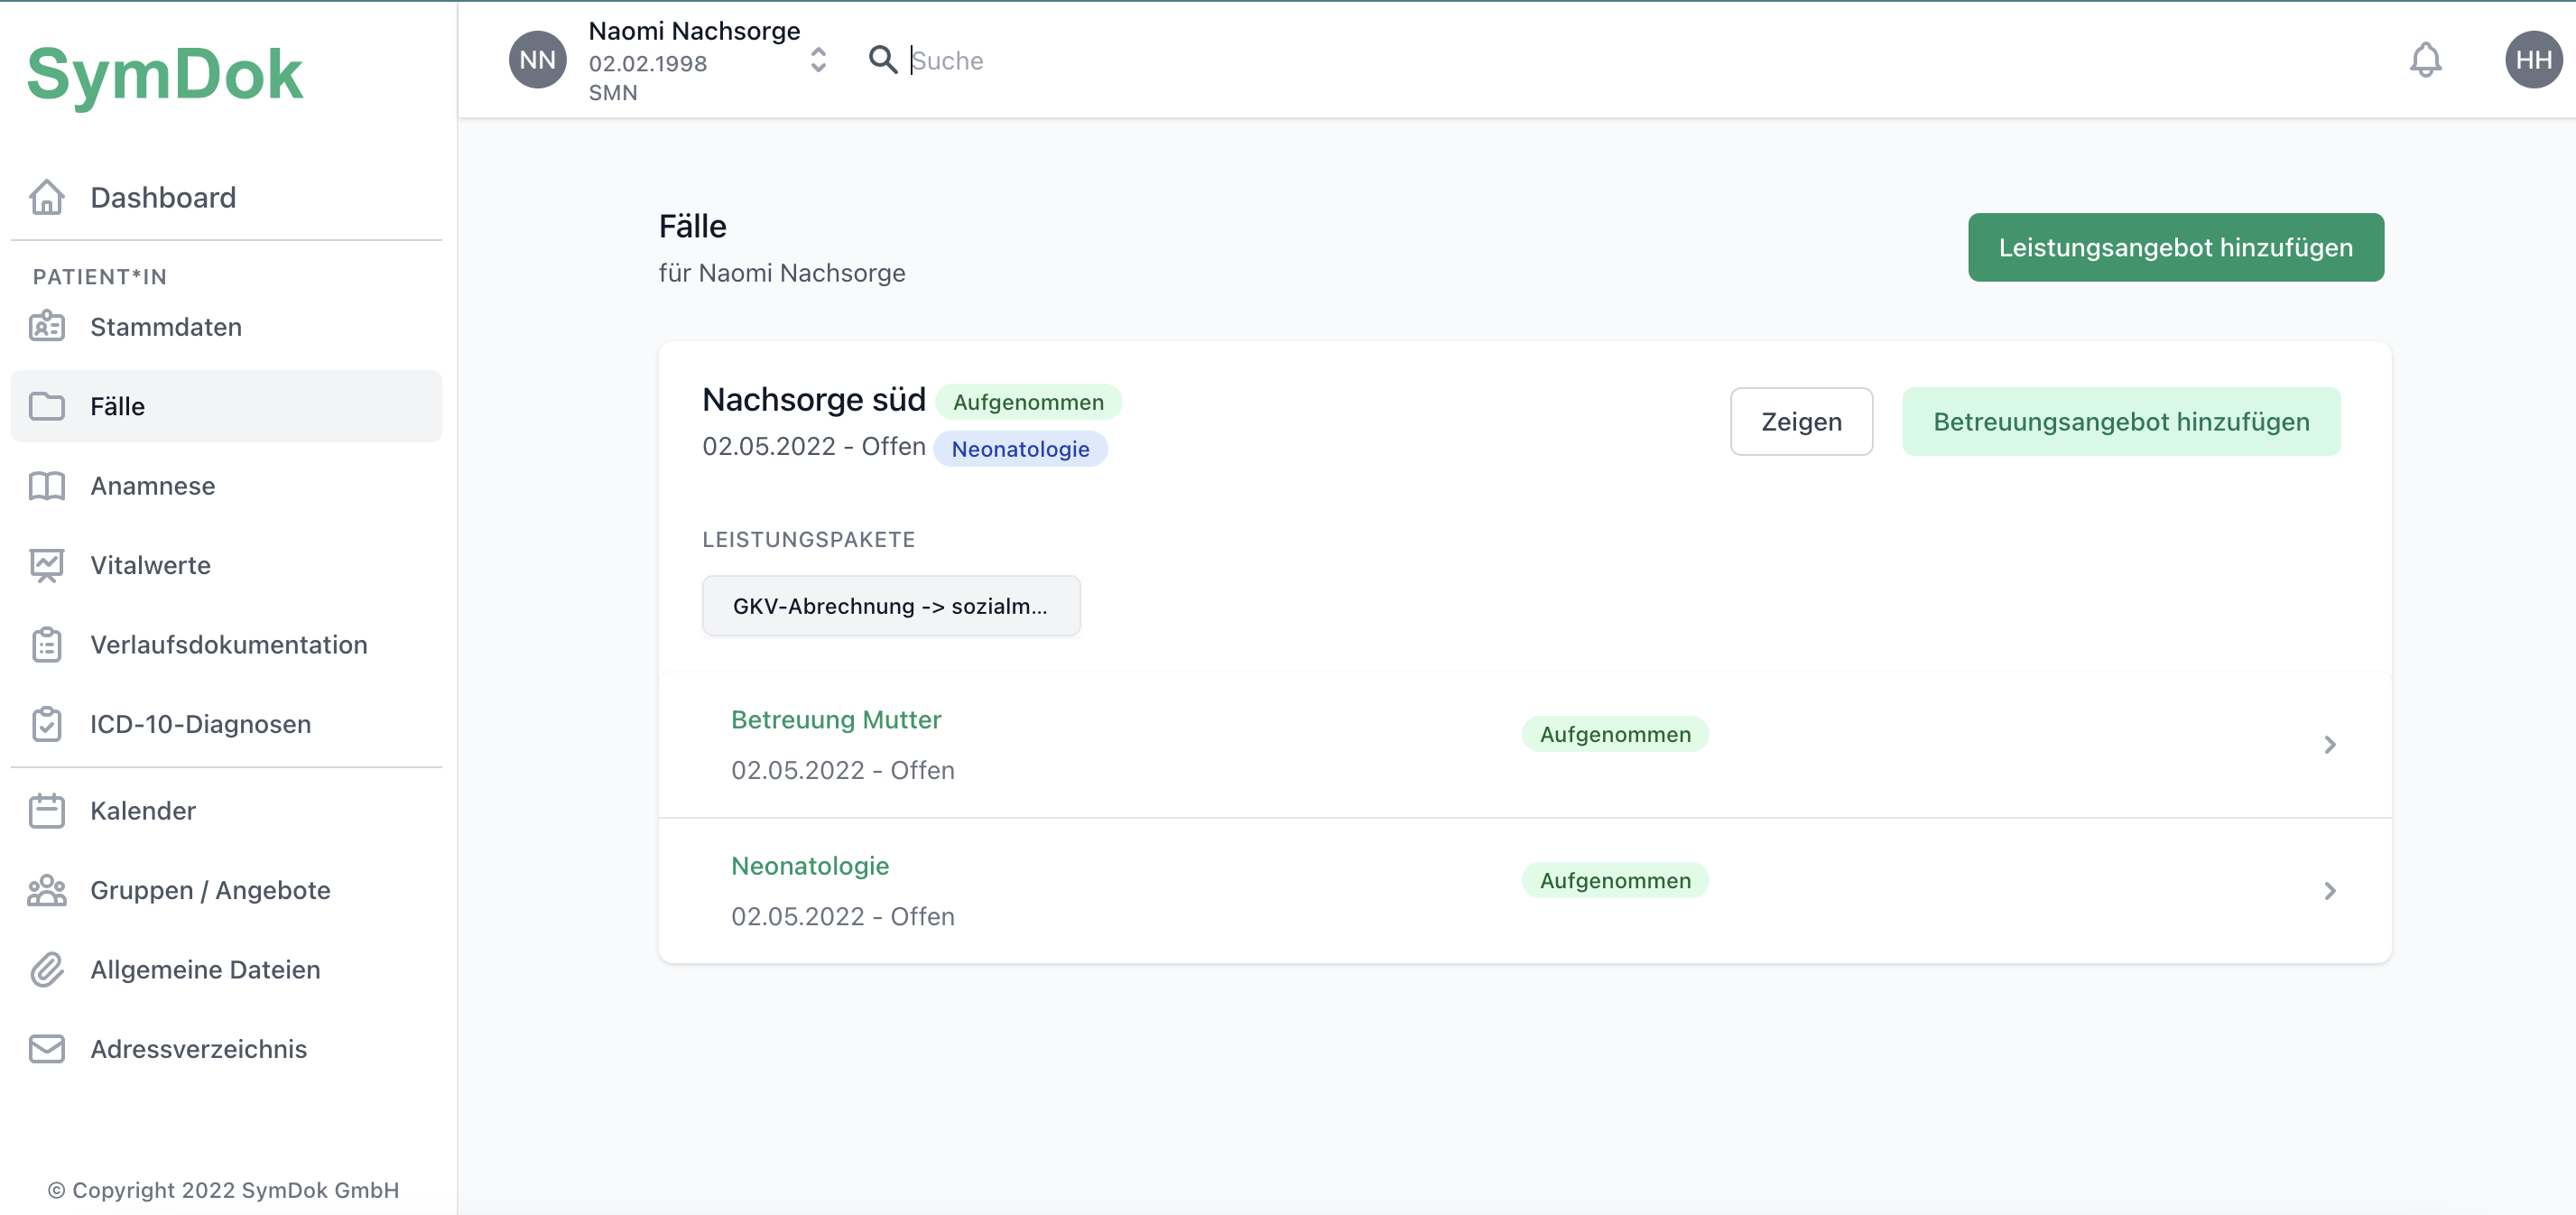The height and width of the screenshot is (1215, 2576).
Task: Click the GKV-Abrechnung -> sozialm... package button
Action: click(x=891, y=606)
